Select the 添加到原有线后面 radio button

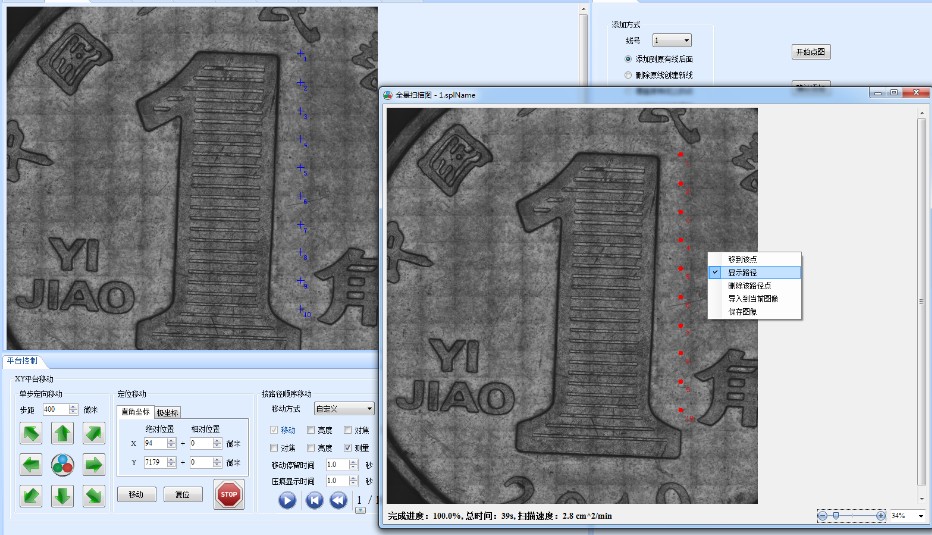pyautogui.click(x=628, y=59)
